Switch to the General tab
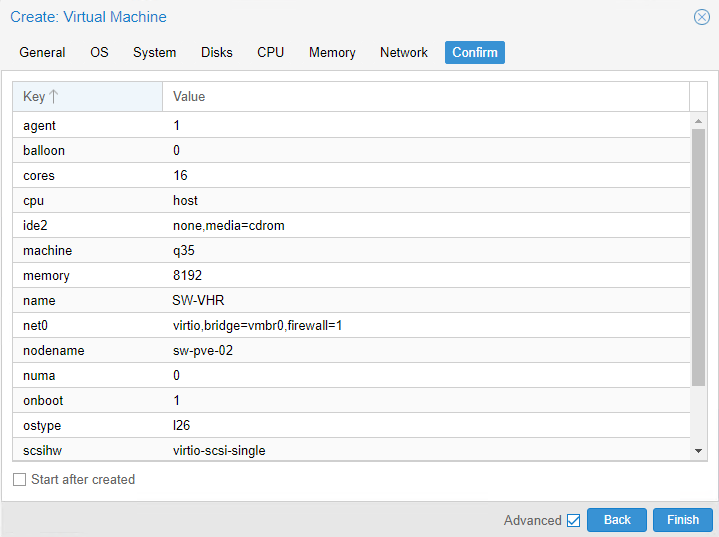Image resolution: width=719 pixels, height=537 pixels. coord(42,52)
